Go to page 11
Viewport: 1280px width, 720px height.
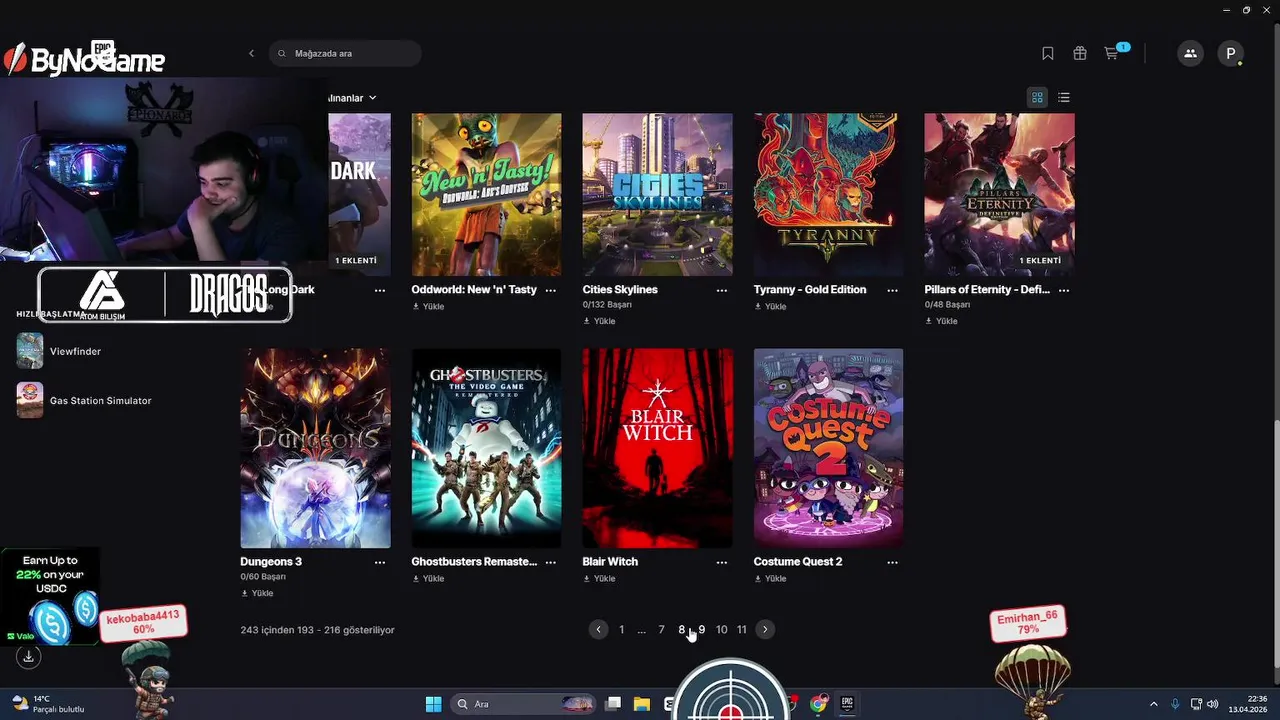pyautogui.click(x=741, y=629)
